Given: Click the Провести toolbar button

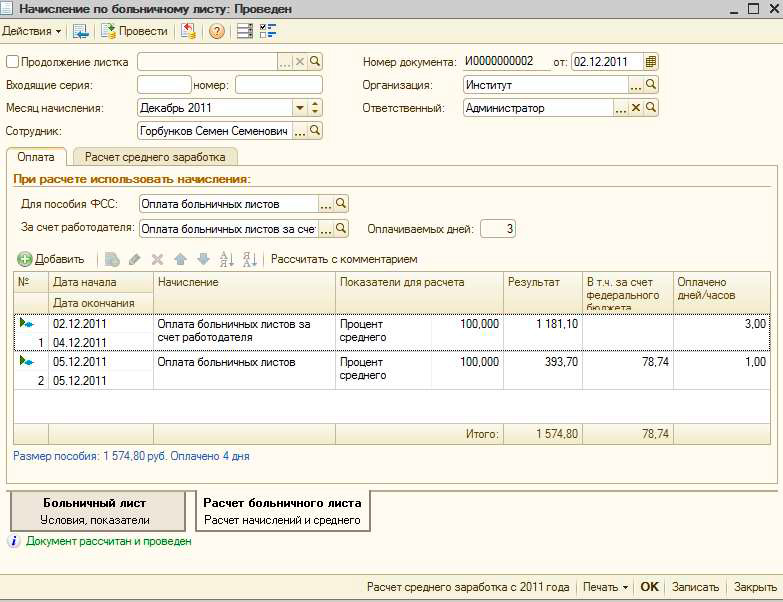Looking at the screenshot, I should 134,31.
